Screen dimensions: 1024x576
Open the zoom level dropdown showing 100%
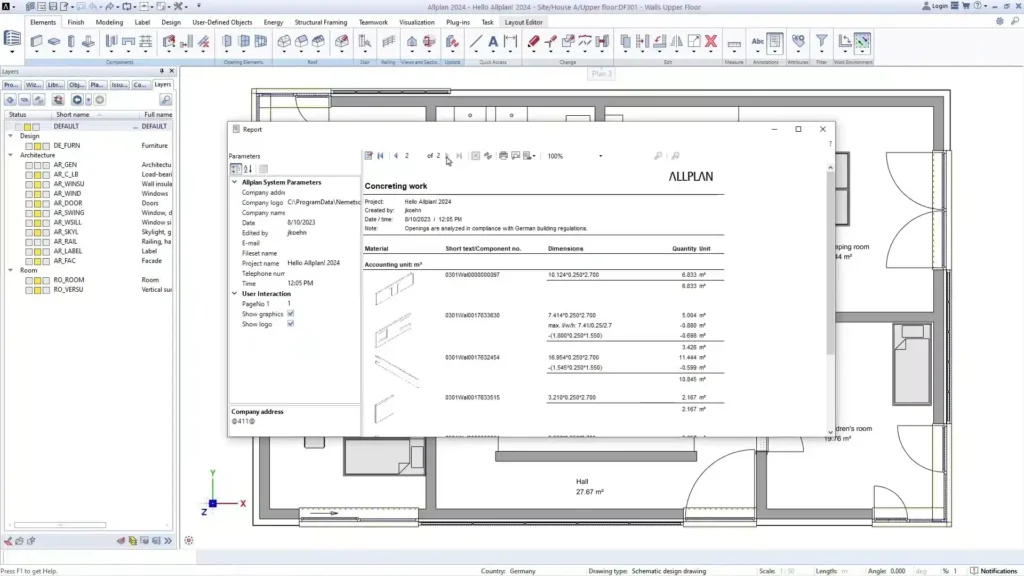point(600,156)
